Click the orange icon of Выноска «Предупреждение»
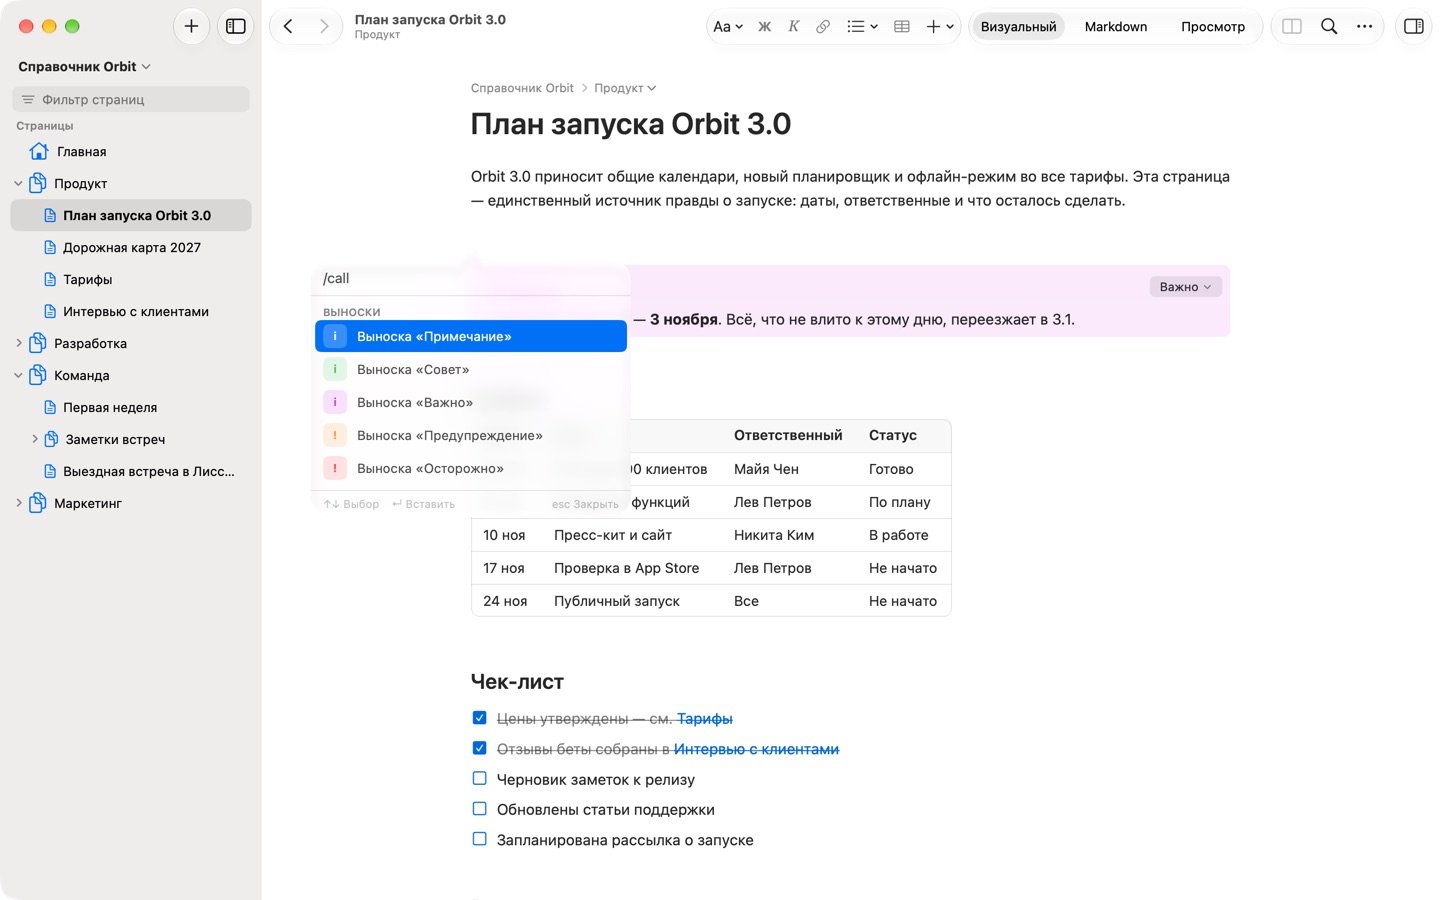 tap(335, 435)
